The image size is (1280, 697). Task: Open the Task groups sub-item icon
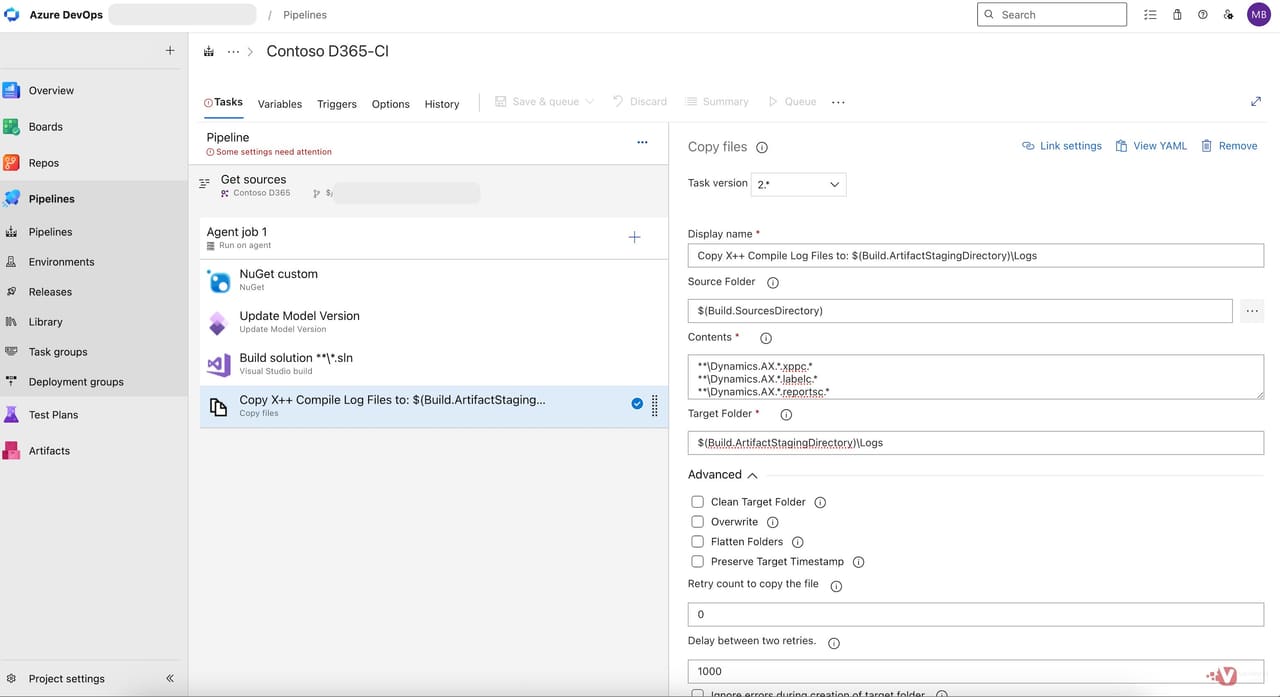[11, 352]
